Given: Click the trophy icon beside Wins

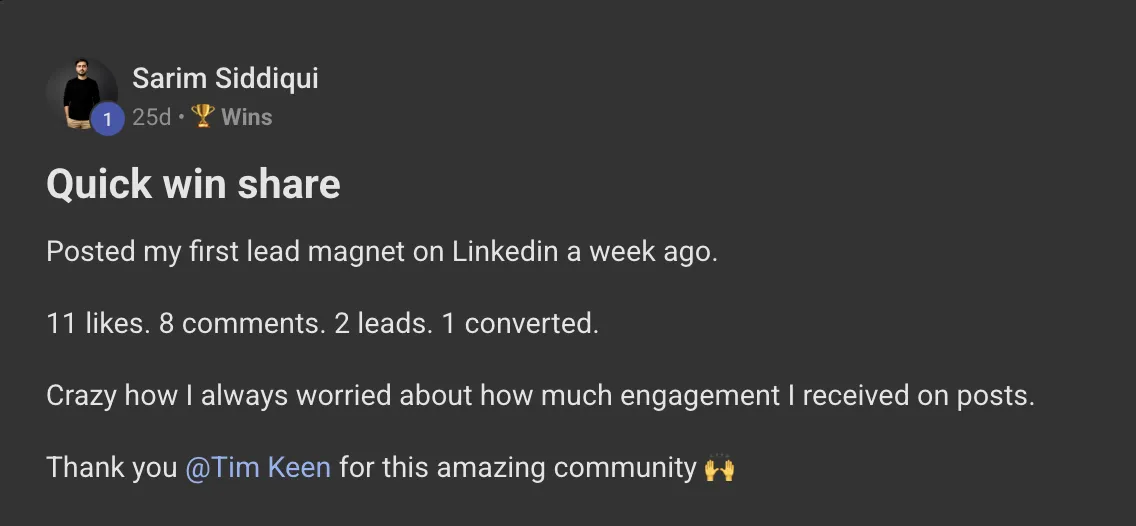Looking at the screenshot, I should [x=203, y=117].
